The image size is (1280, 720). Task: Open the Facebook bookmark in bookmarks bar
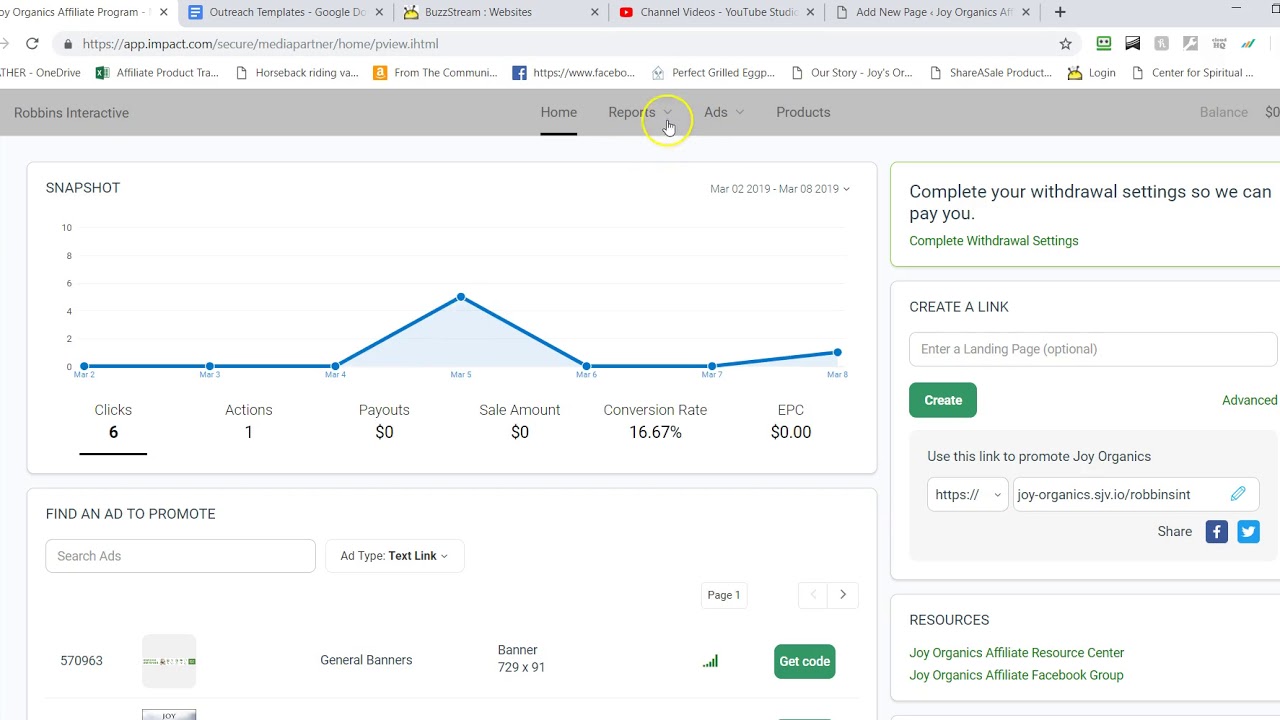click(x=573, y=72)
